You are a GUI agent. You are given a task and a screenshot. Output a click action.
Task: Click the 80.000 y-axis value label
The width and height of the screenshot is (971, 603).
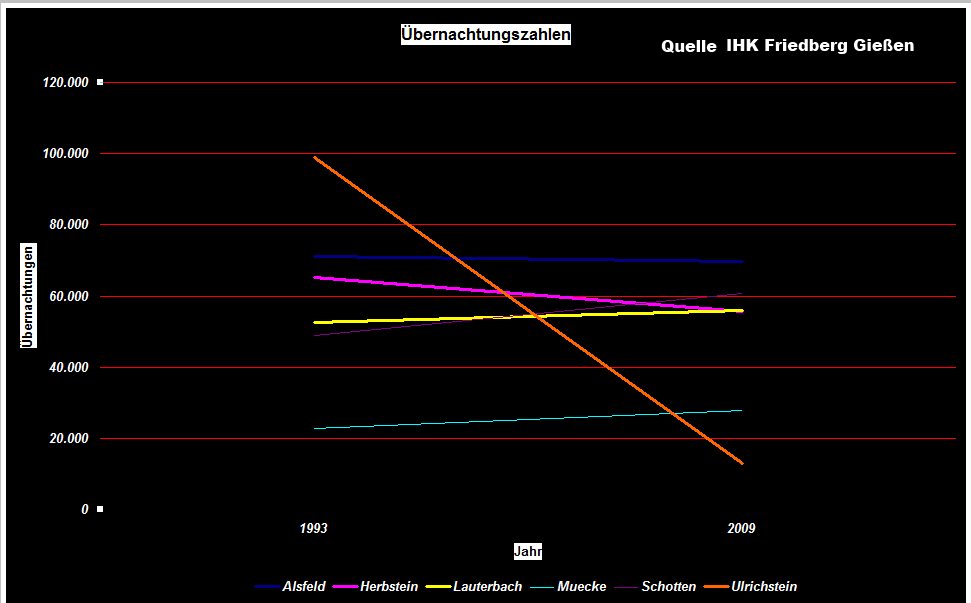click(x=69, y=224)
